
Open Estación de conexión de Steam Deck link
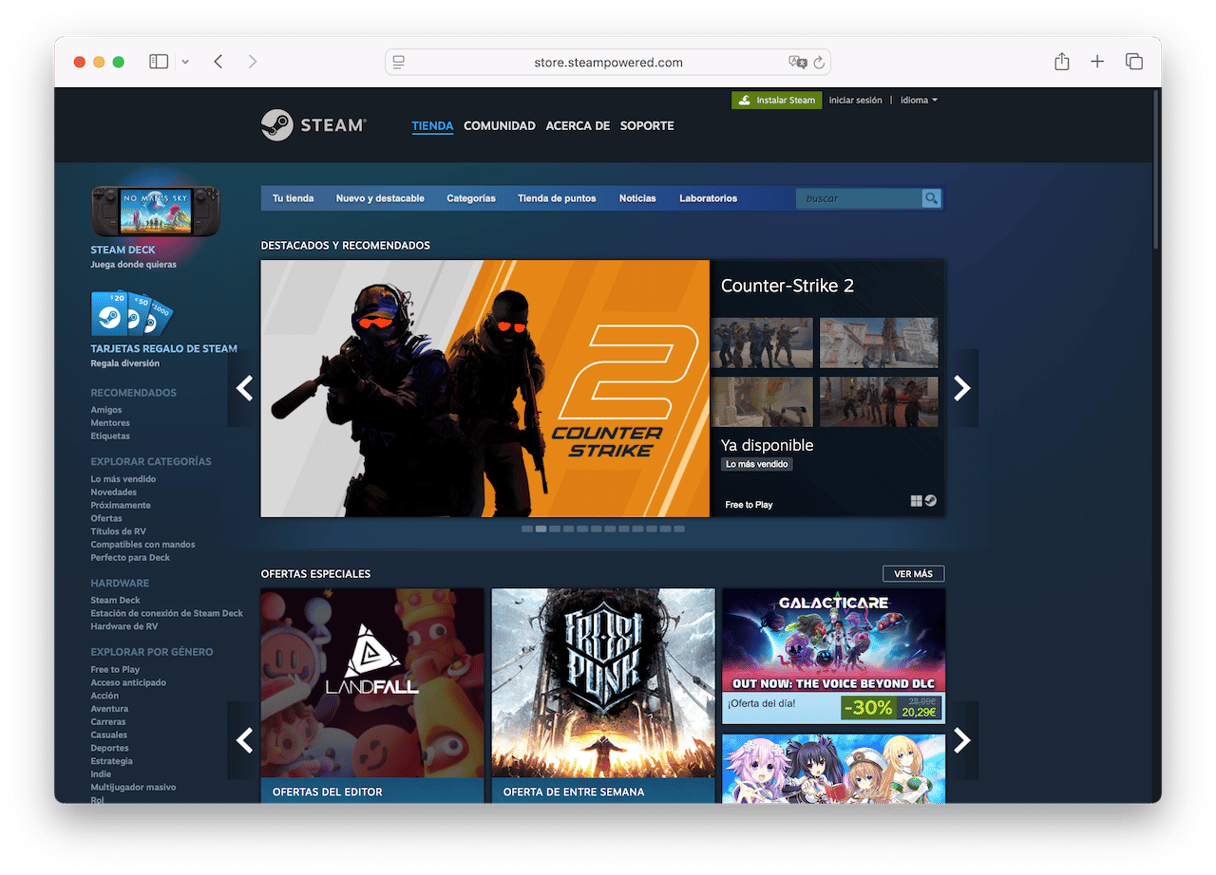(x=167, y=613)
